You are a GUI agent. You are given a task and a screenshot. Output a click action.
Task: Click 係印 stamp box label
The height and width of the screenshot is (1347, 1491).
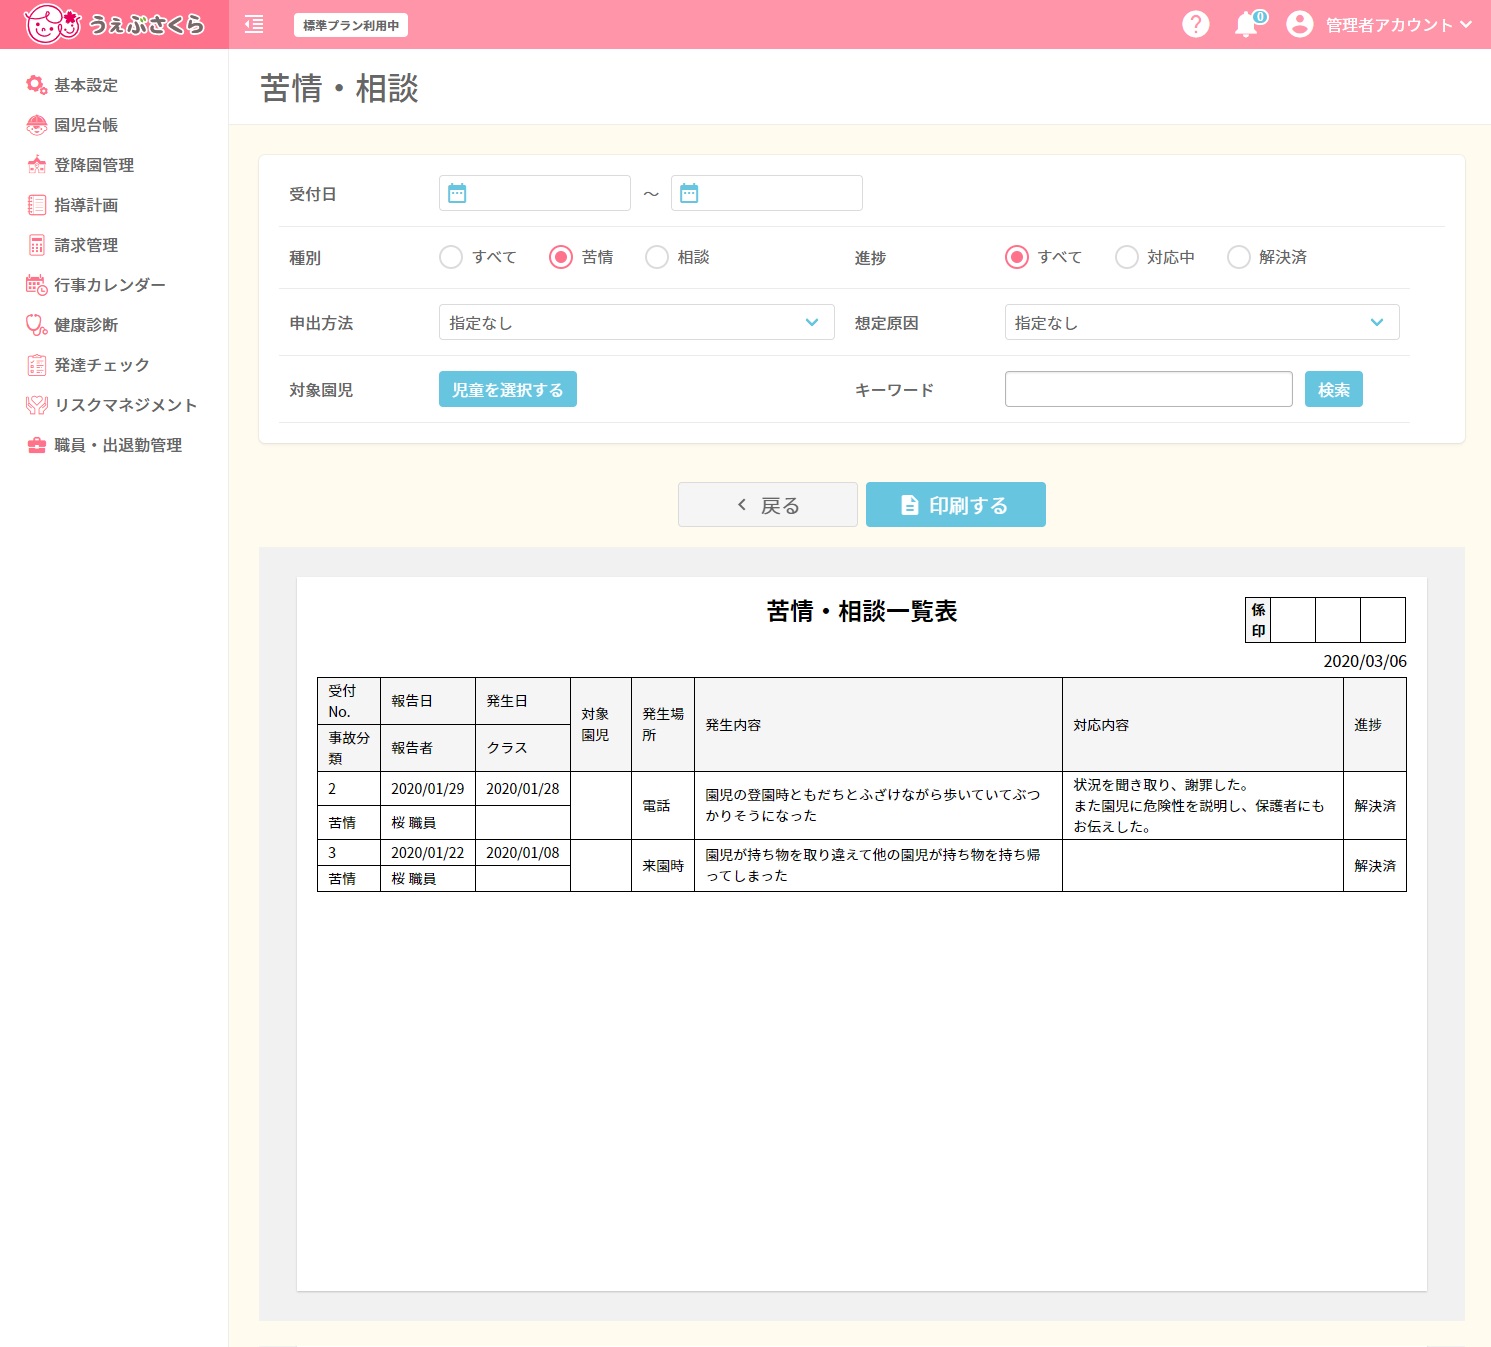1258,620
